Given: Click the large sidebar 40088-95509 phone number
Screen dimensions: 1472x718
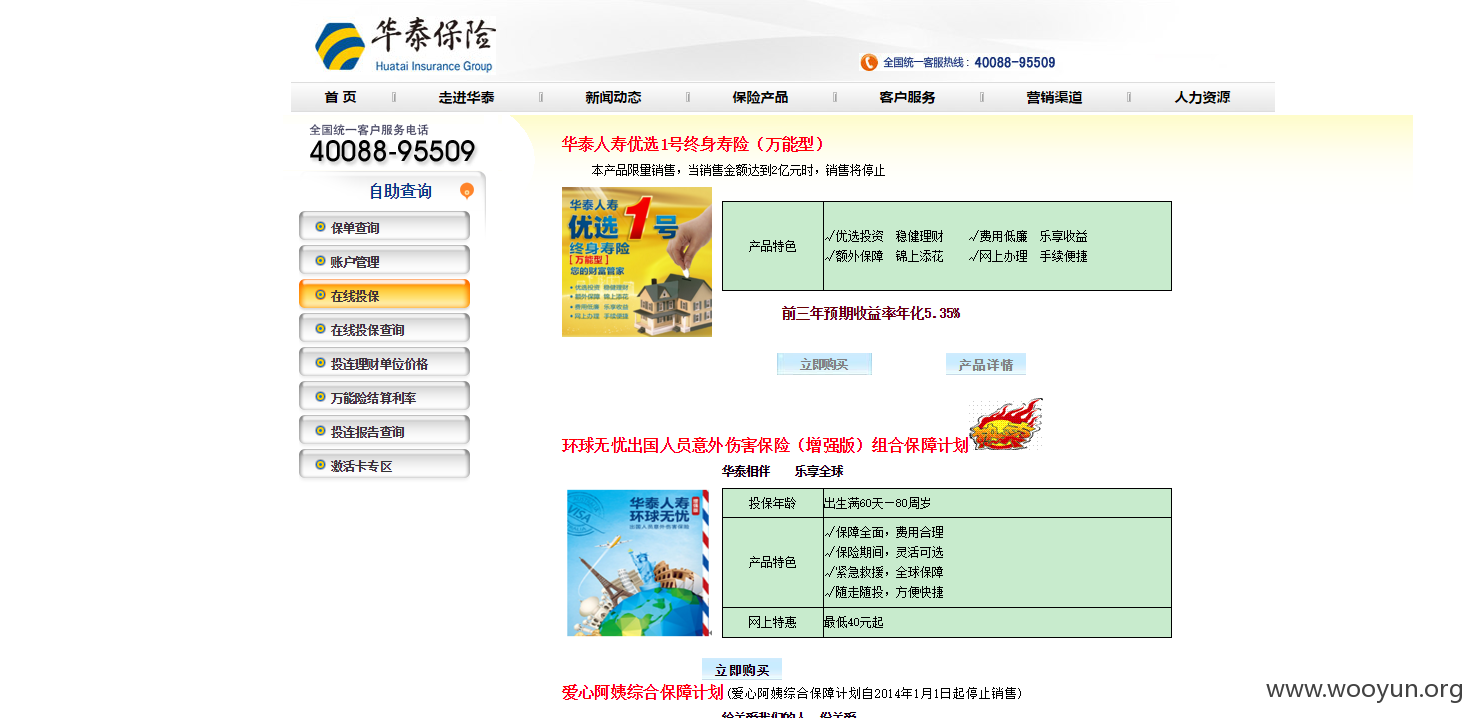Looking at the screenshot, I should pyautogui.click(x=392, y=151).
